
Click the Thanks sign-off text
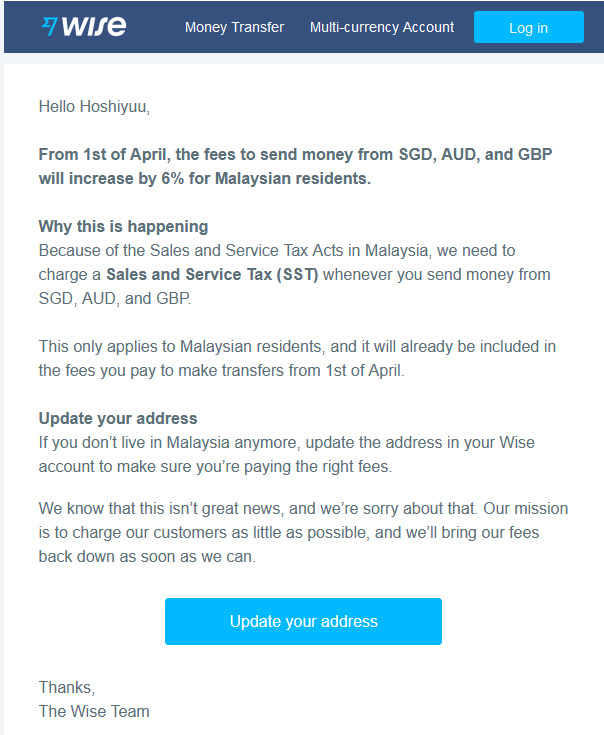[67, 687]
